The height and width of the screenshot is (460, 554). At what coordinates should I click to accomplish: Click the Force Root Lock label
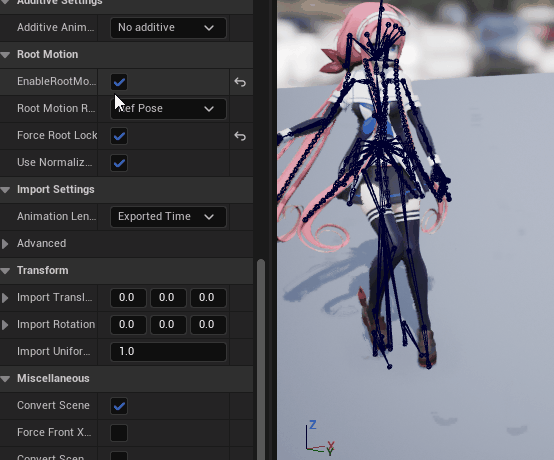[x=57, y=135]
